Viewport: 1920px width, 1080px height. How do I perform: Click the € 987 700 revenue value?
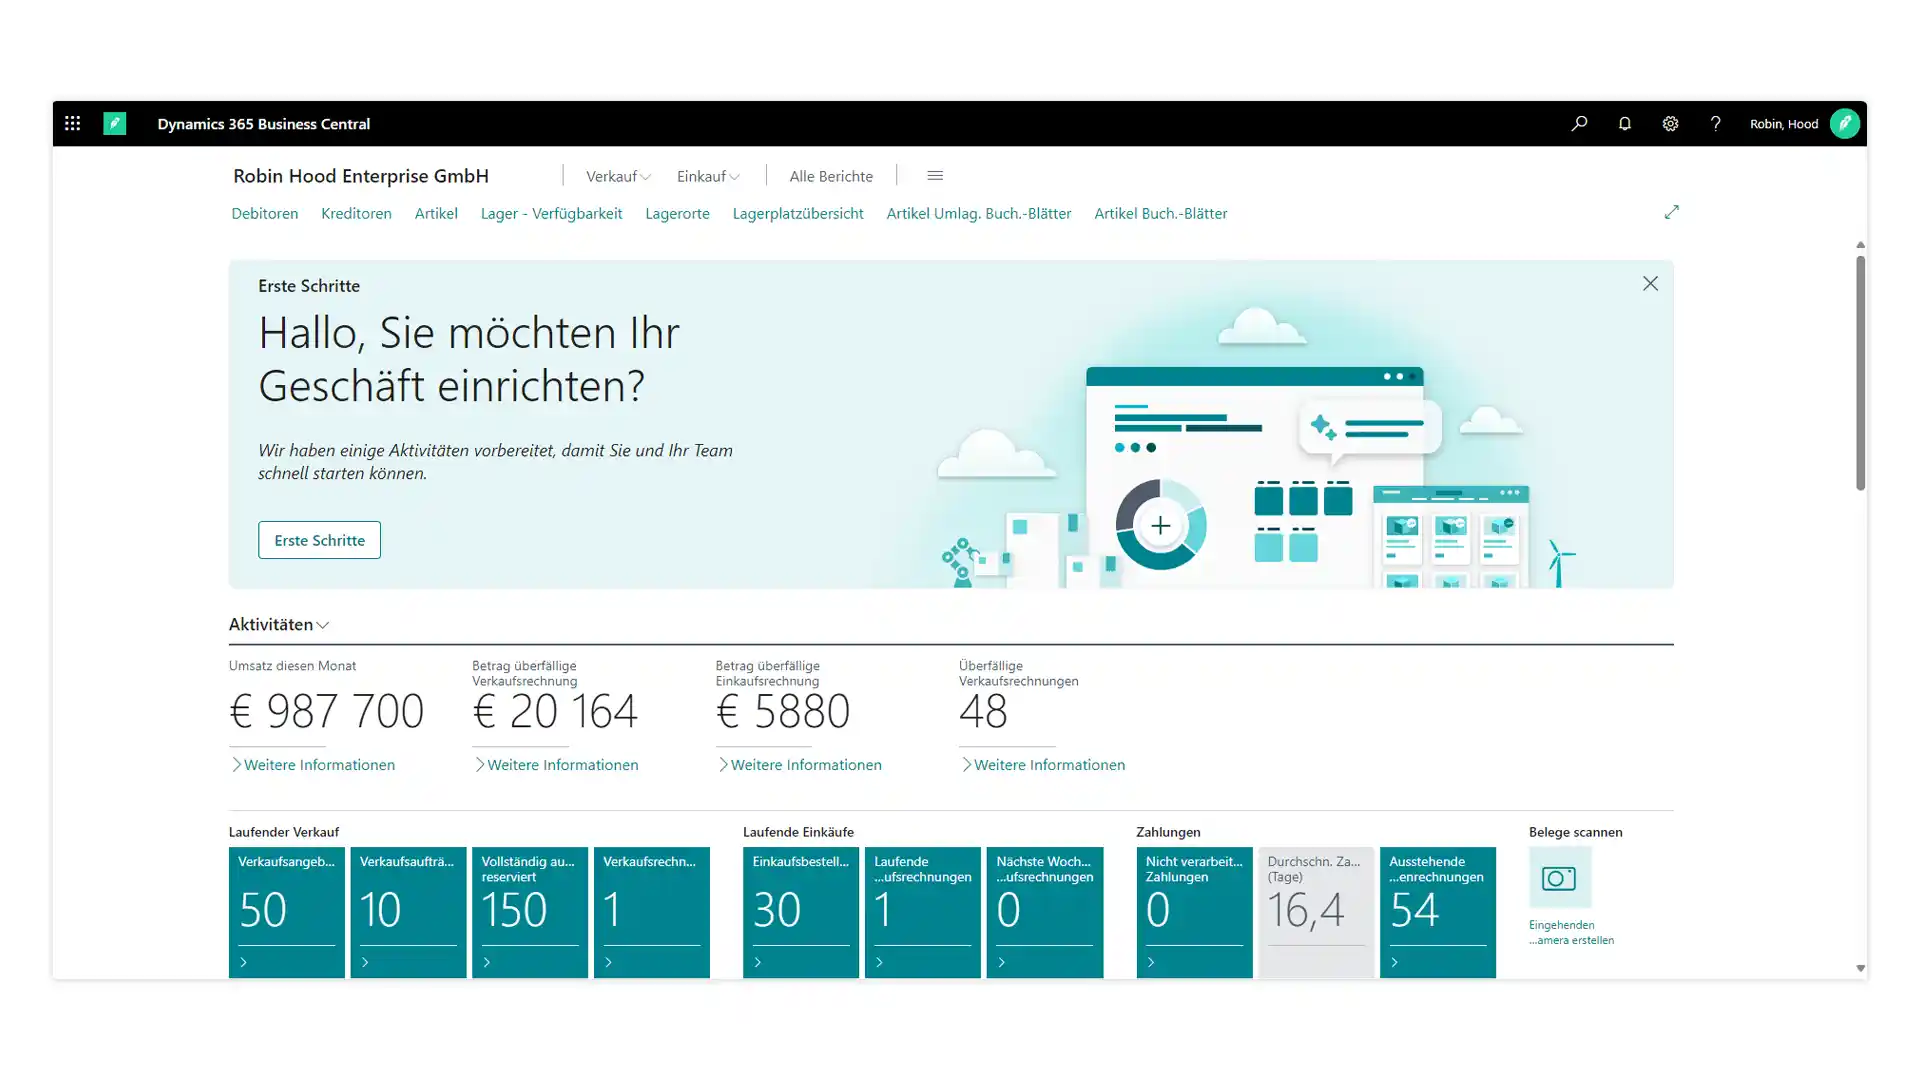(x=327, y=711)
